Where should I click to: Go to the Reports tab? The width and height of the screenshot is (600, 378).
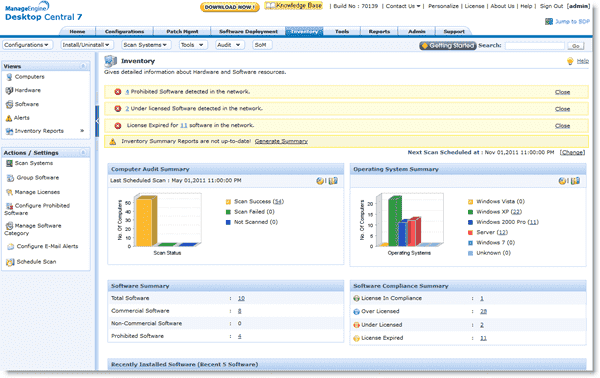click(379, 32)
